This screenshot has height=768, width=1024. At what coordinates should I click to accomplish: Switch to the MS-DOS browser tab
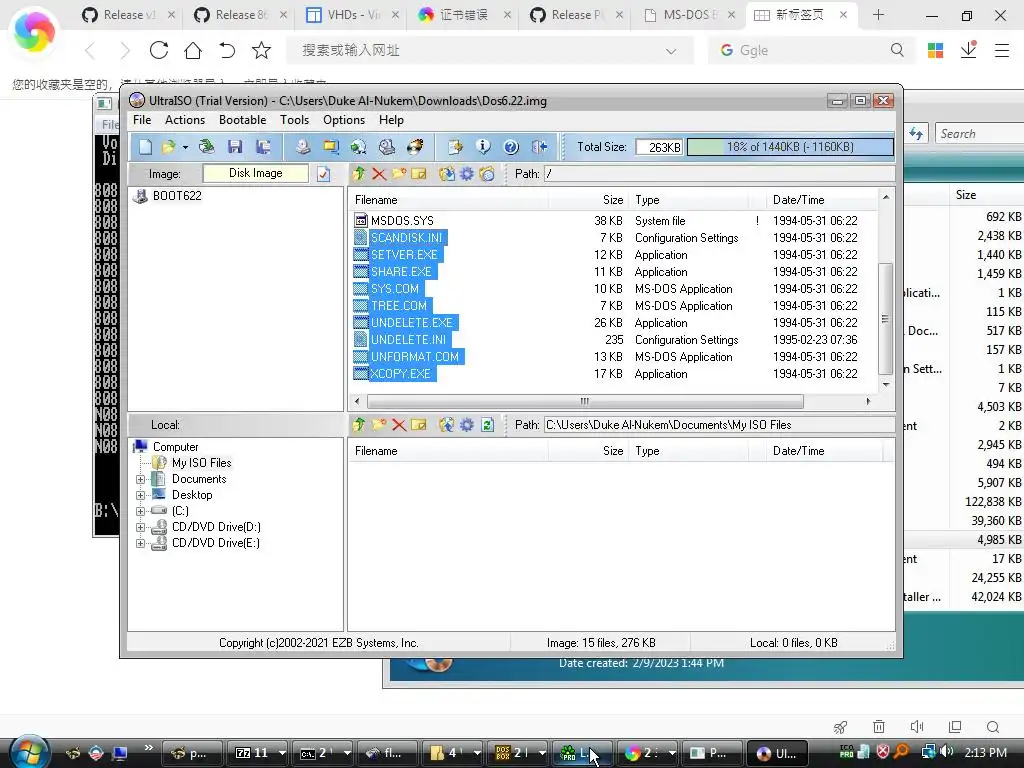tap(687, 14)
